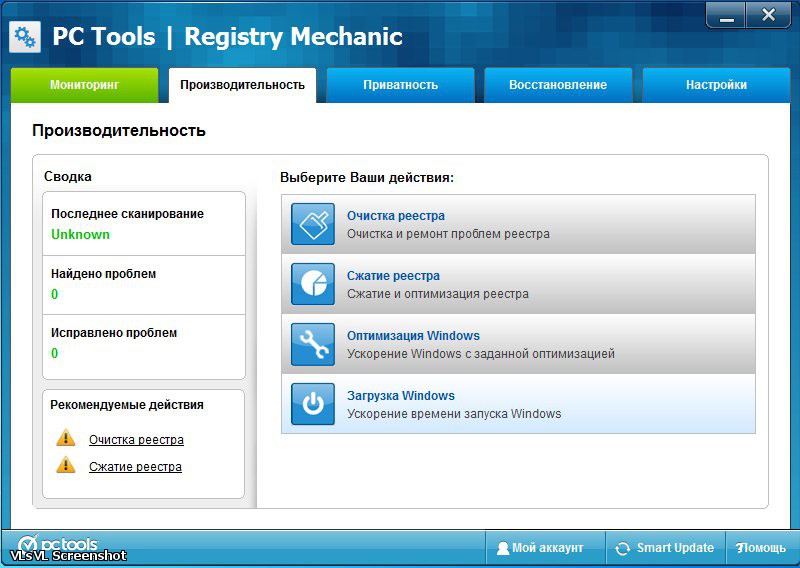Click the registry cleaning brush icon
Screen dimensions: 800x568
(312, 224)
